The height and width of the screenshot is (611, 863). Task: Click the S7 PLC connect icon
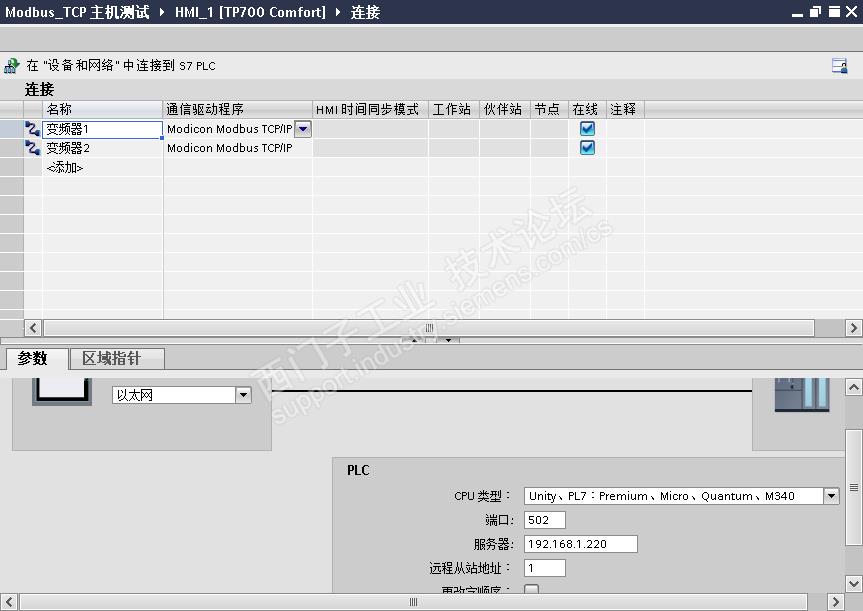(12, 66)
